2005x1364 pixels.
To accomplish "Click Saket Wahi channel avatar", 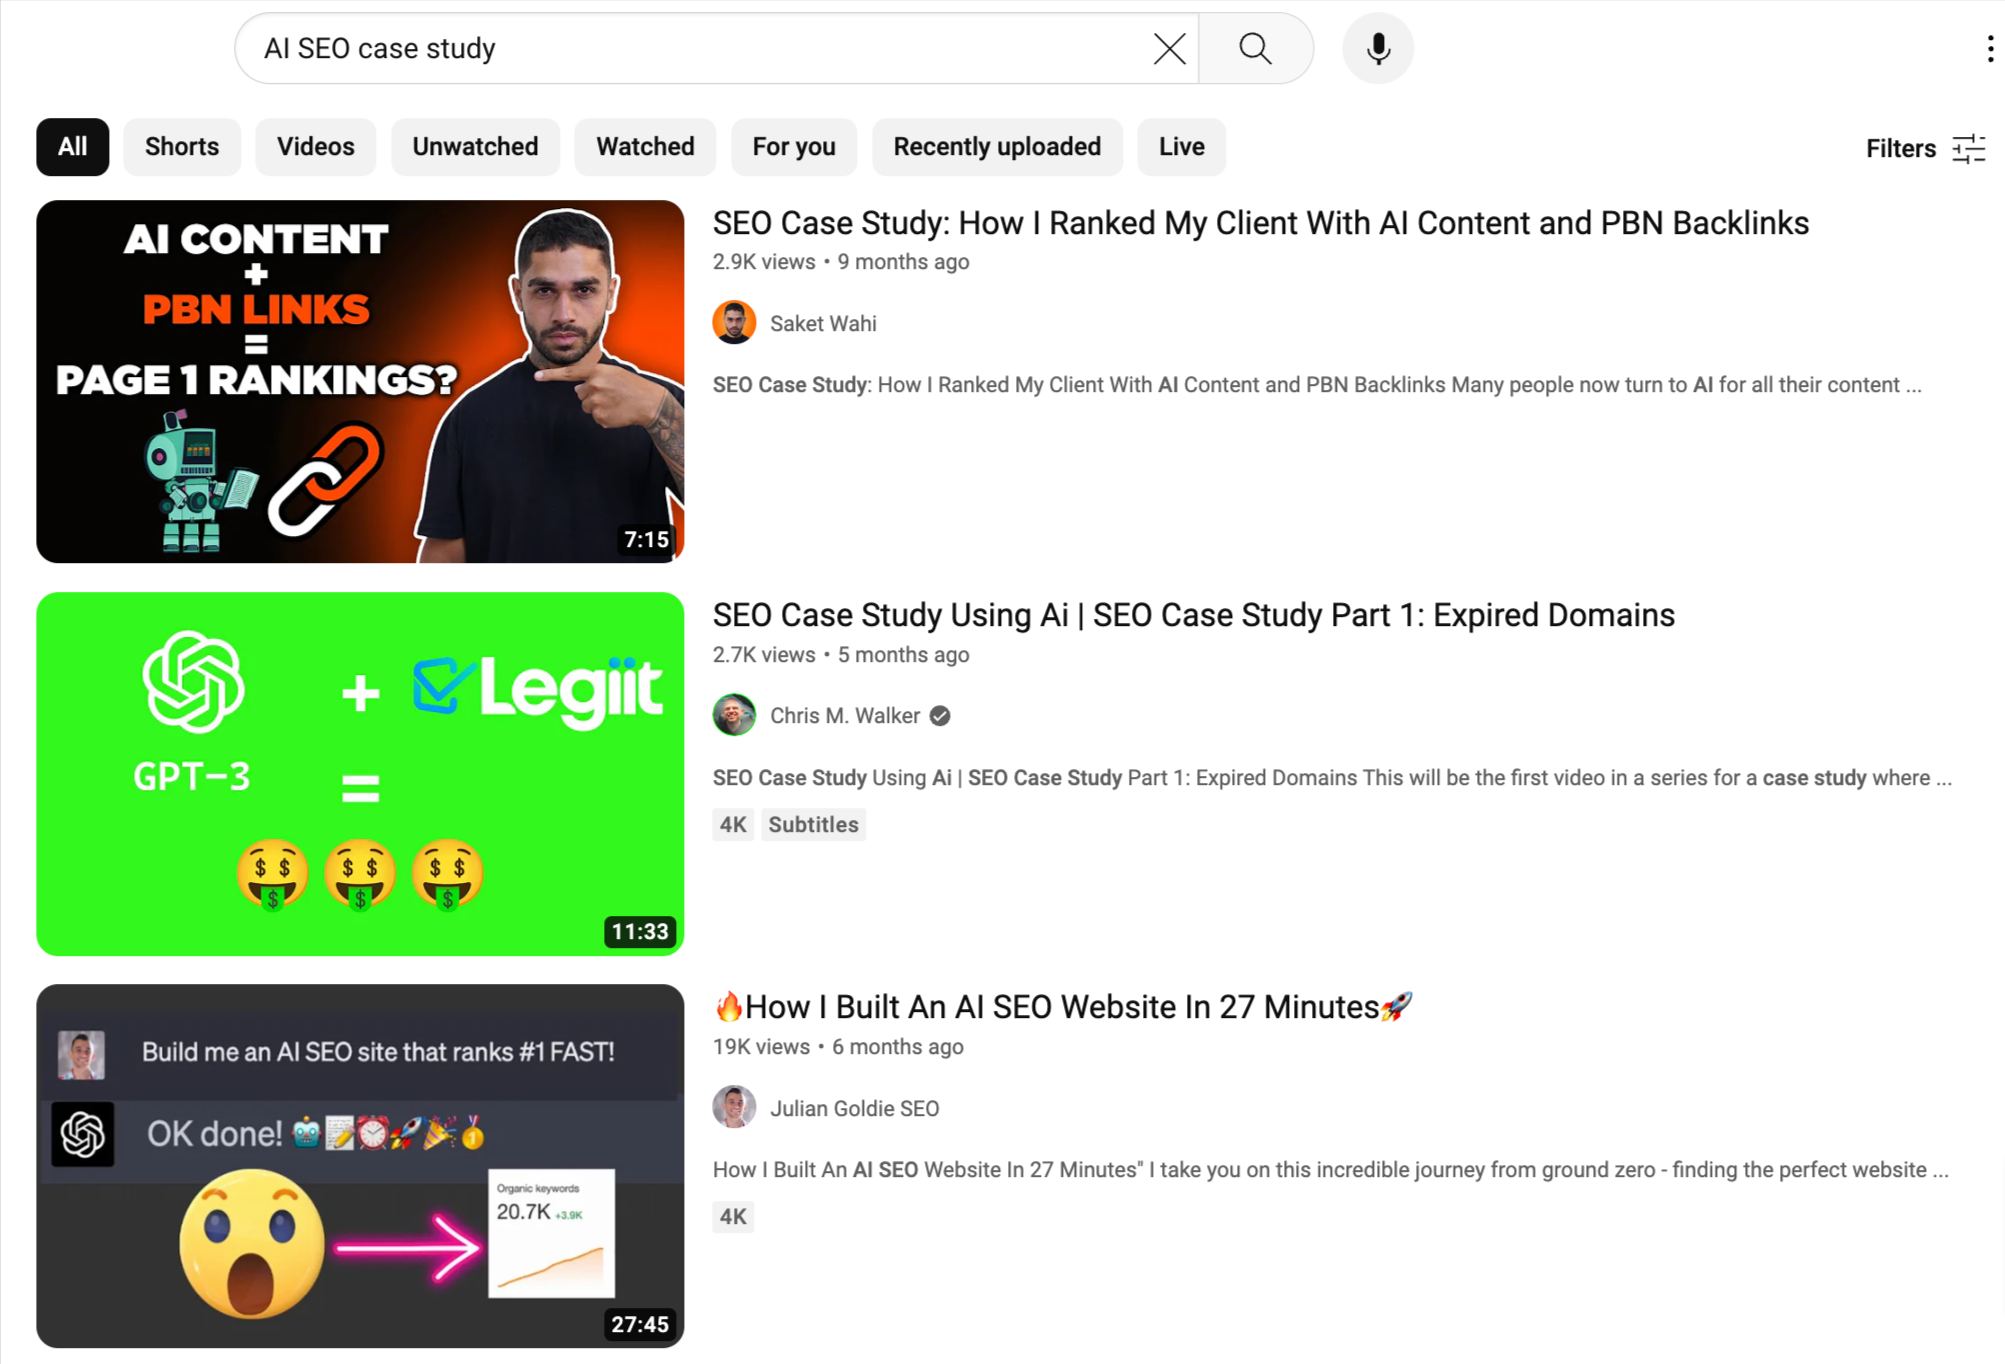I will click(x=734, y=323).
